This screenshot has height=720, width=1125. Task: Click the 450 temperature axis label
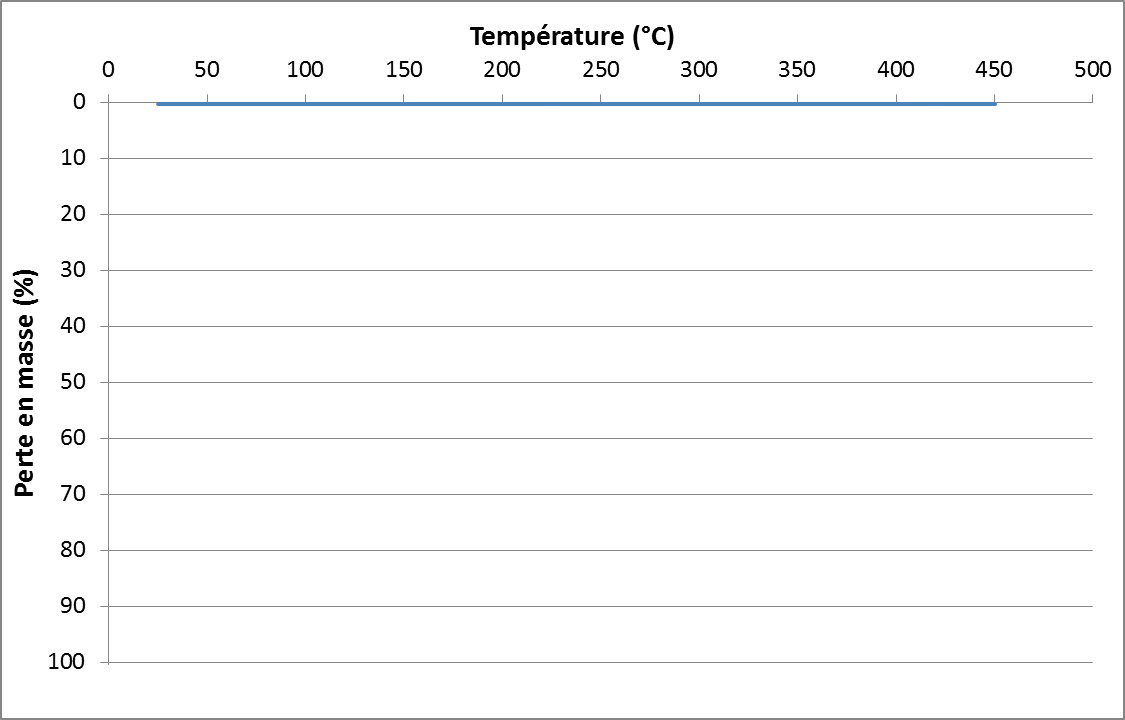pos(994,70)
